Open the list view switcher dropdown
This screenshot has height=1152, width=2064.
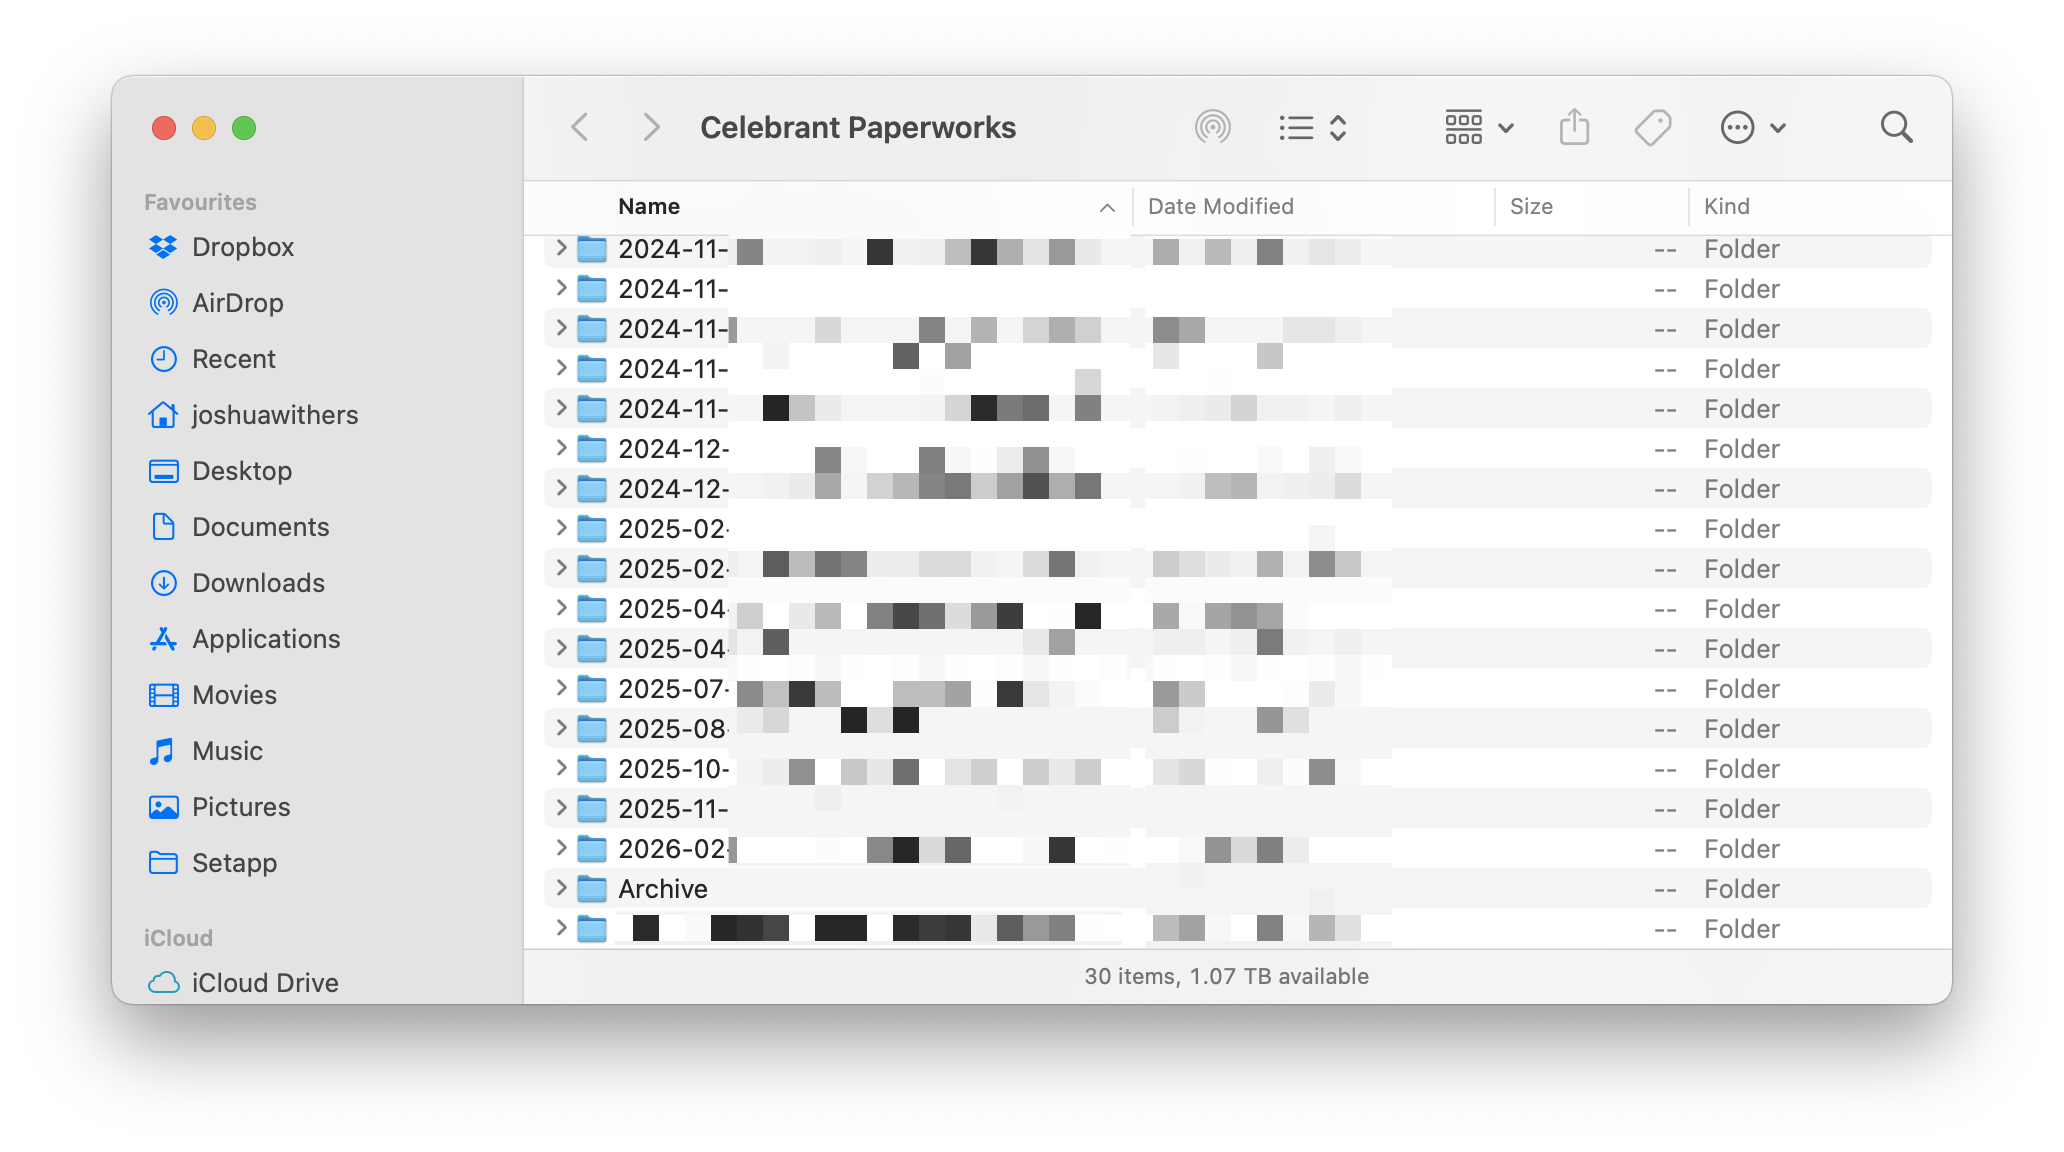click(1313, 128)
